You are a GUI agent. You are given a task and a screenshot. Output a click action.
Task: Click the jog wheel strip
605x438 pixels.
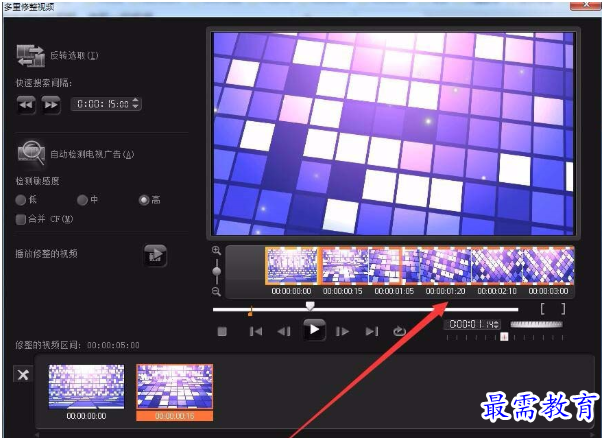pos(536,324)
